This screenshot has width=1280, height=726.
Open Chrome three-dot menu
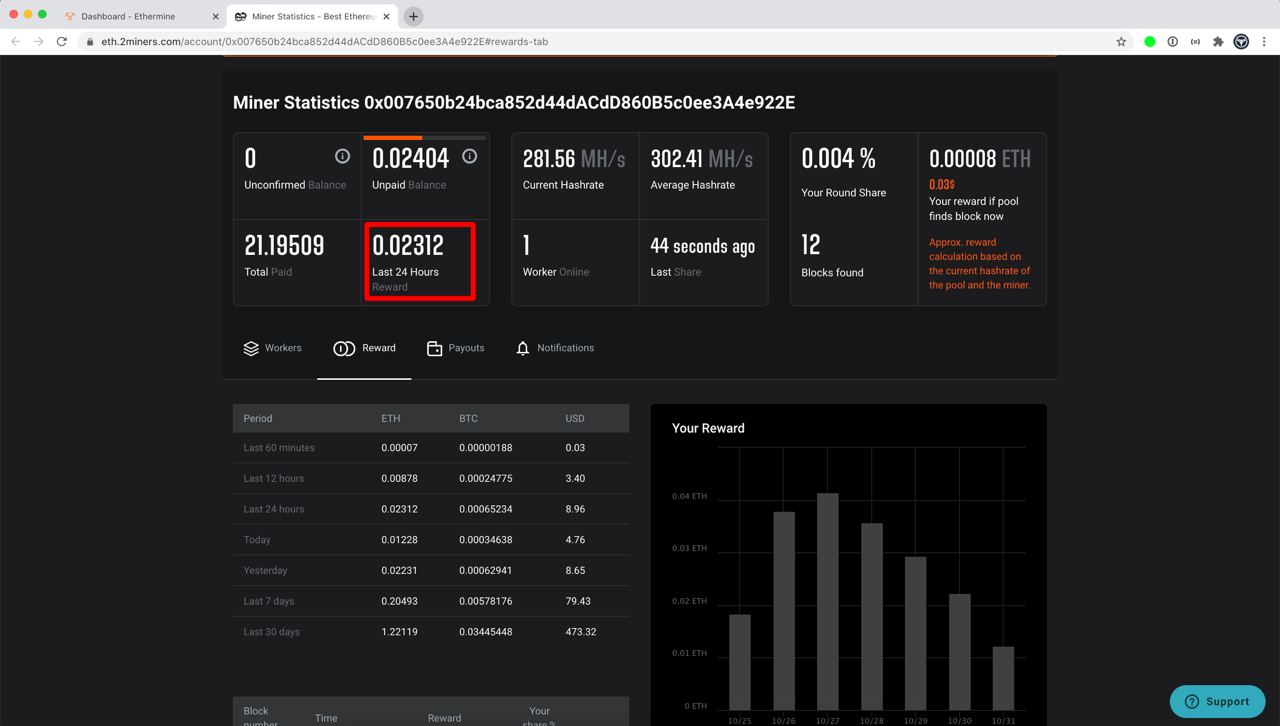coord(1265,42)
